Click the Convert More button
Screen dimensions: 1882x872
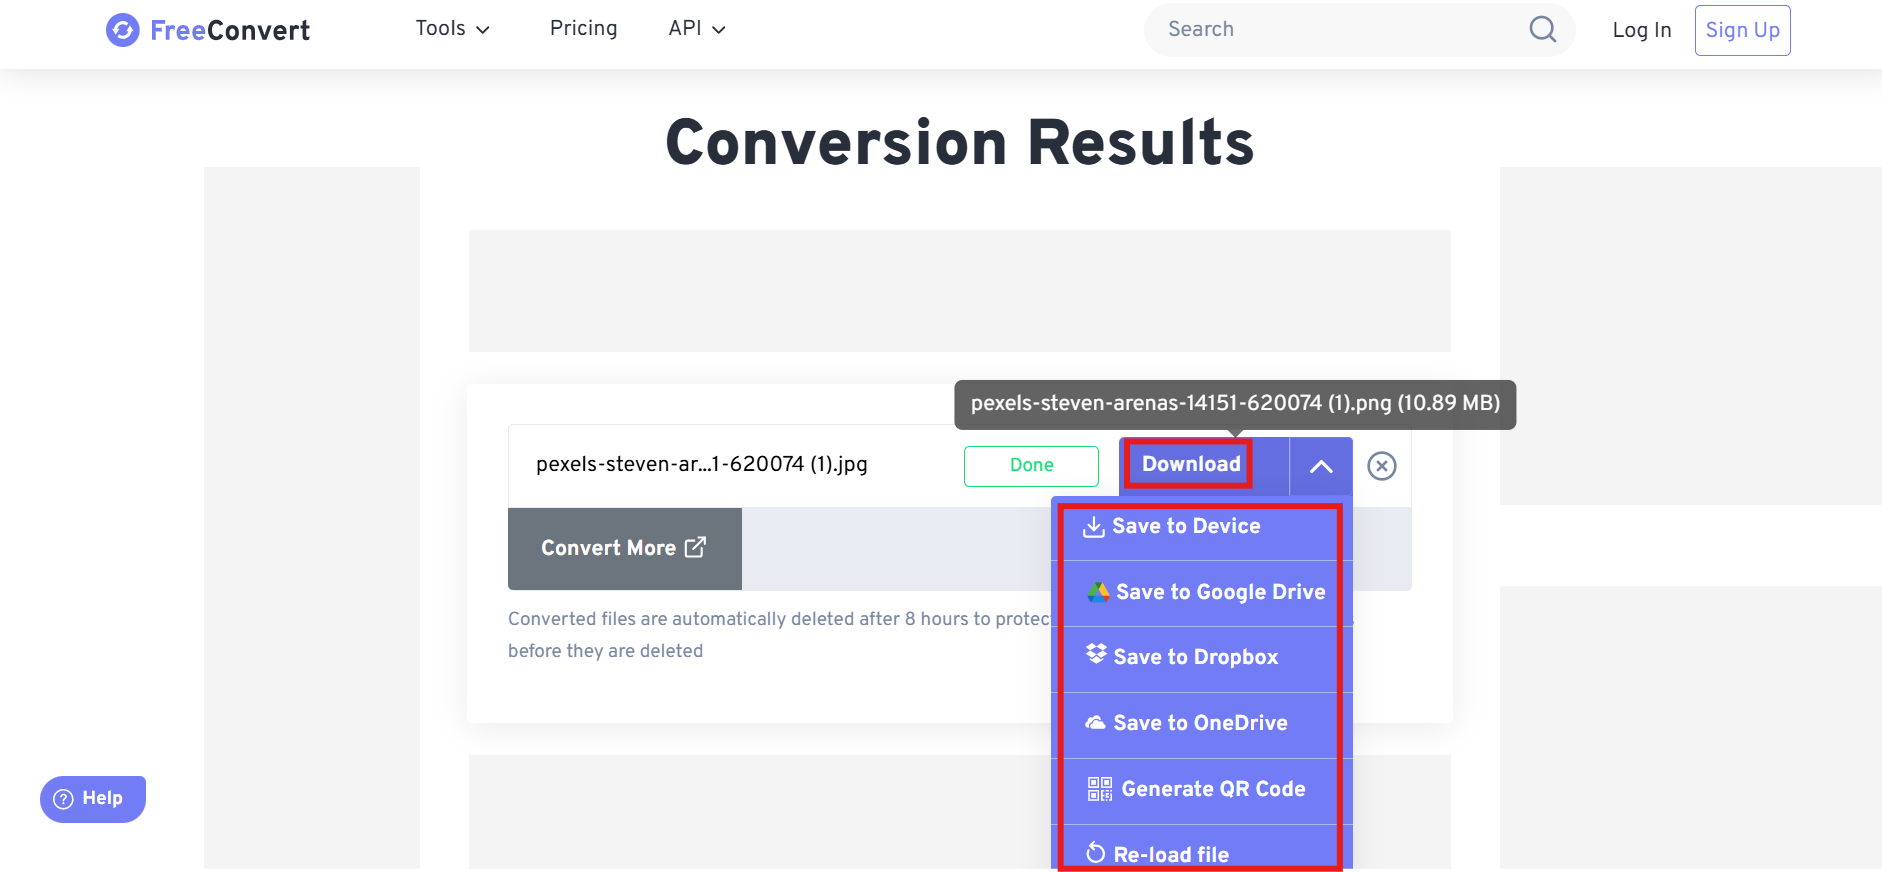624,548
